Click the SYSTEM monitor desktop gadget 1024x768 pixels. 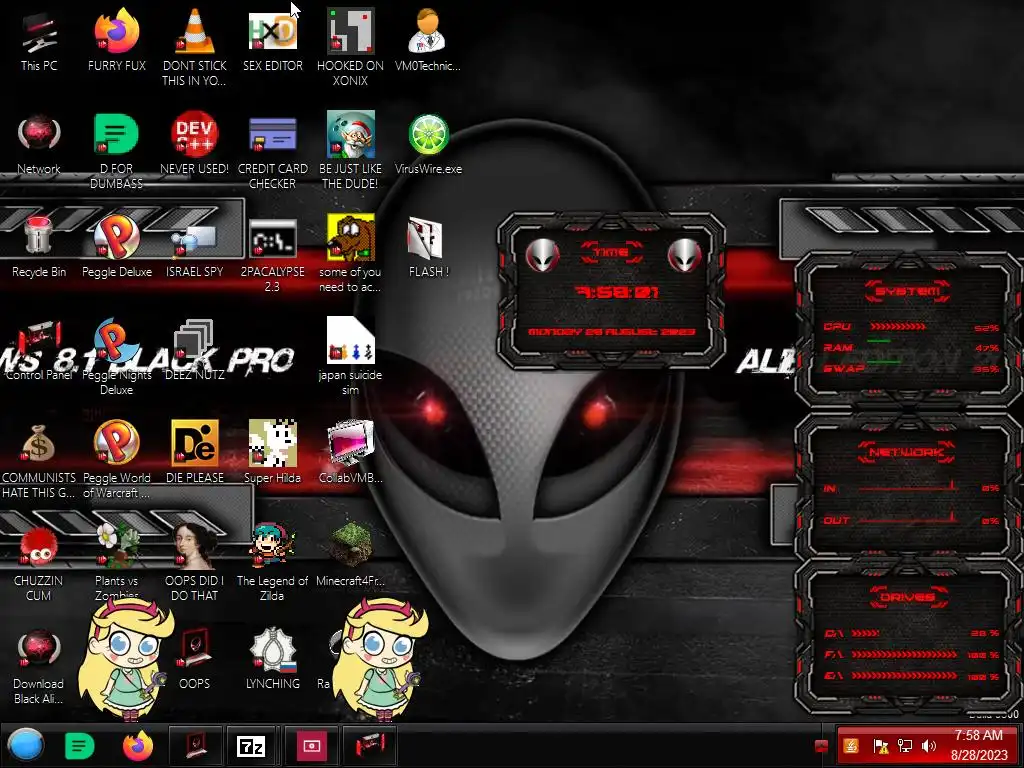point(908,330)
